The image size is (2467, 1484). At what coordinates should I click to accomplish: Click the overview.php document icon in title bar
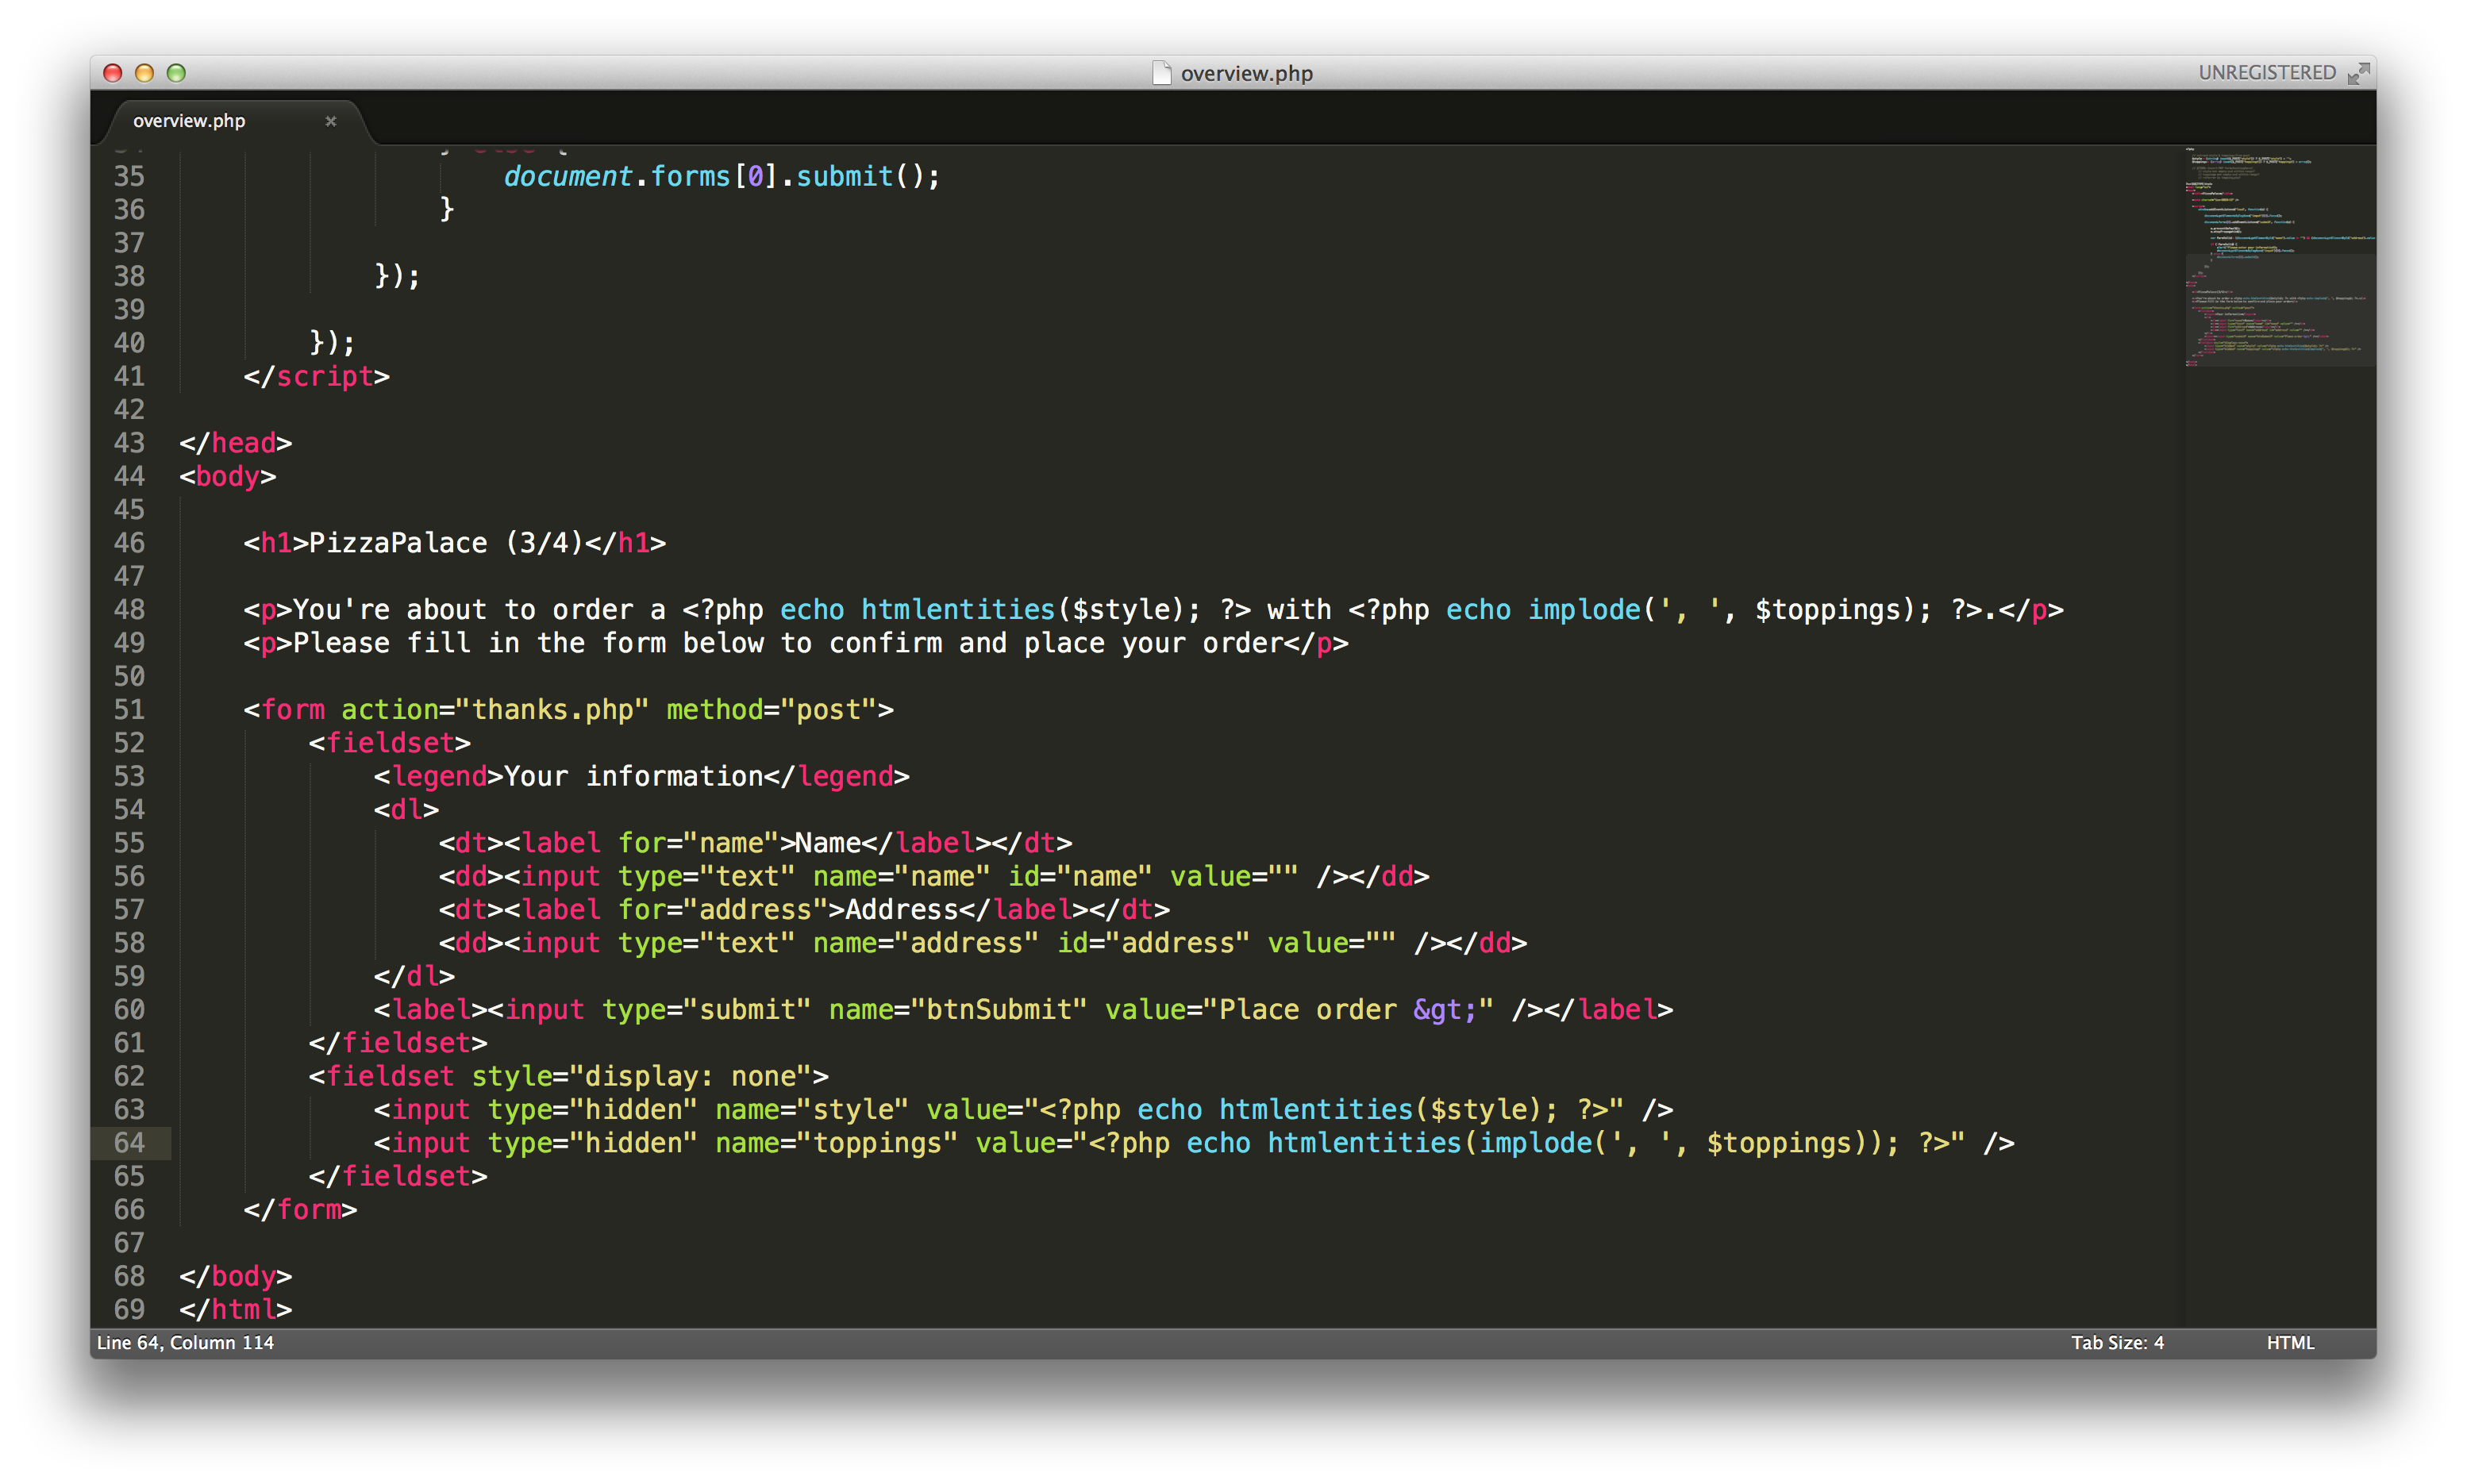pos(1161,73)
